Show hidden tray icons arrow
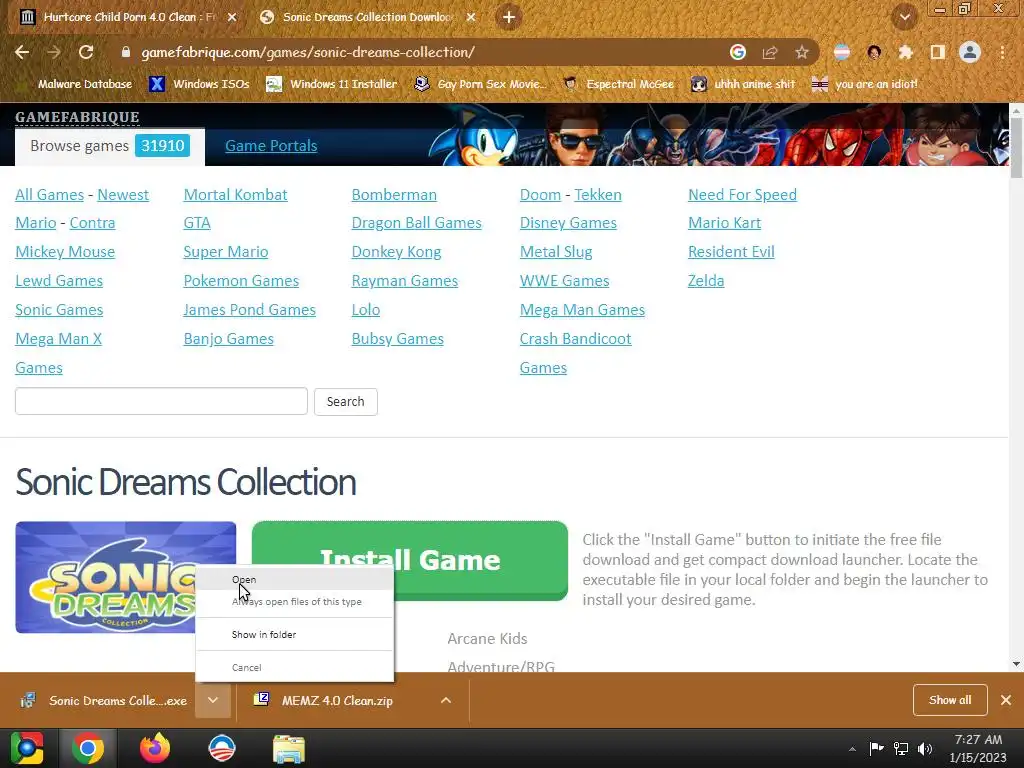The height and width of the screenshot is (768, 1024). (852, 749)
